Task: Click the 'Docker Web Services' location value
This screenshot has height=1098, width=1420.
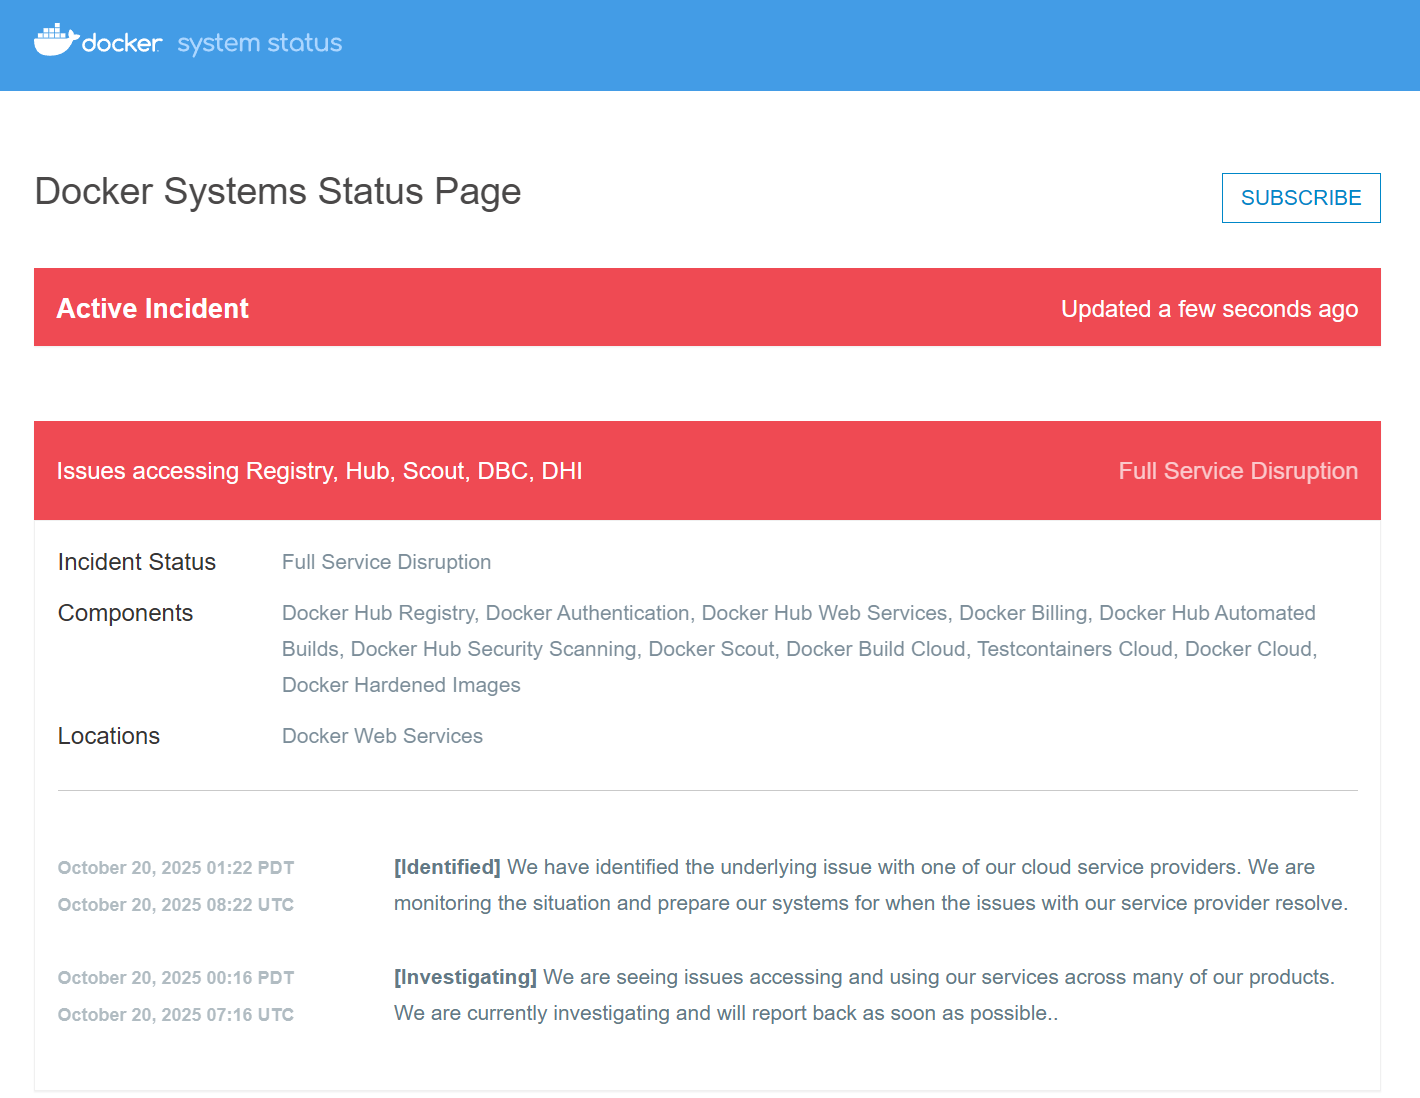Action: 382,736
